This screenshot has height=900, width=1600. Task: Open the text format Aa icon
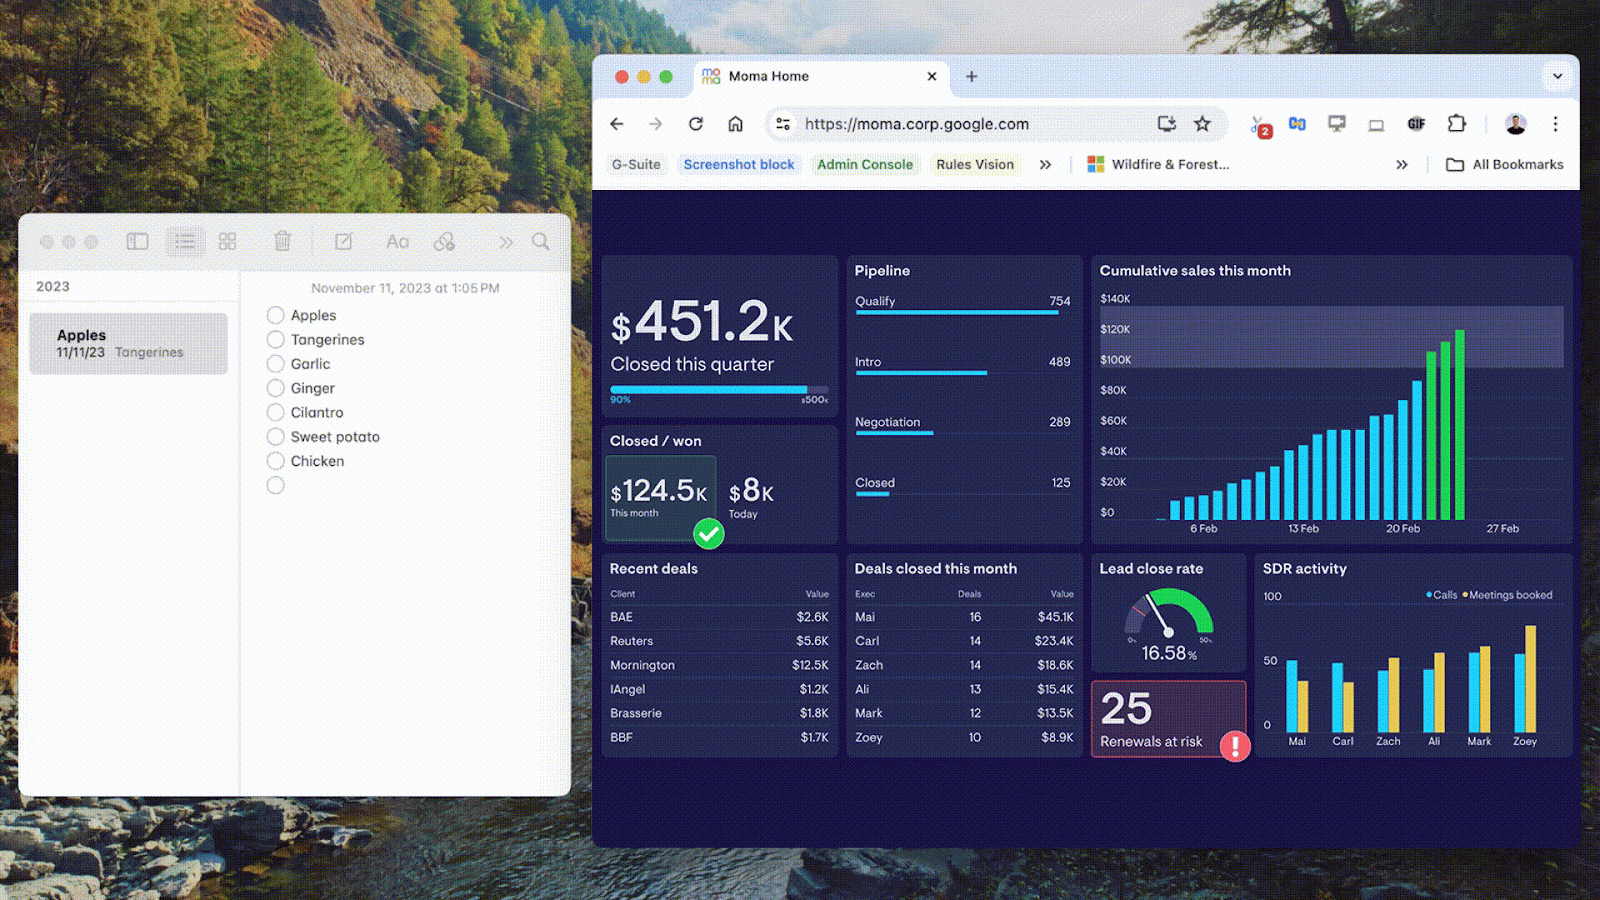397,241
